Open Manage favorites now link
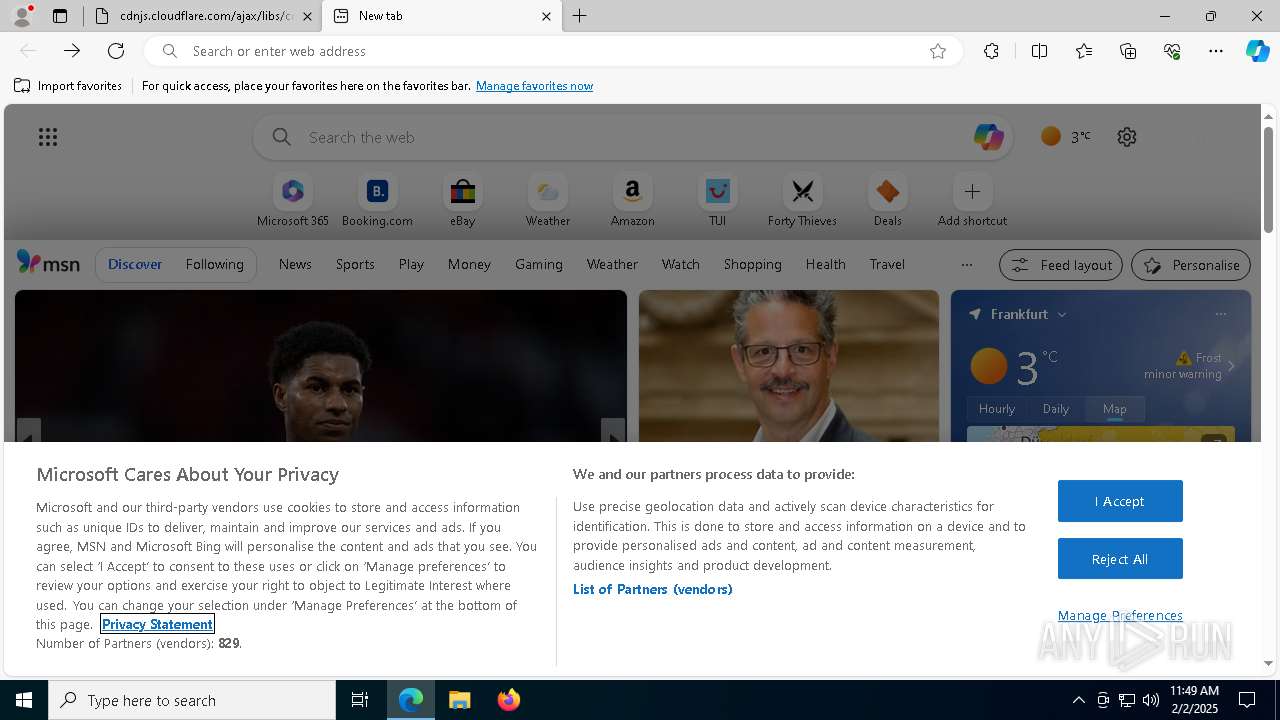1280x720 pixels. click(534, 86)
